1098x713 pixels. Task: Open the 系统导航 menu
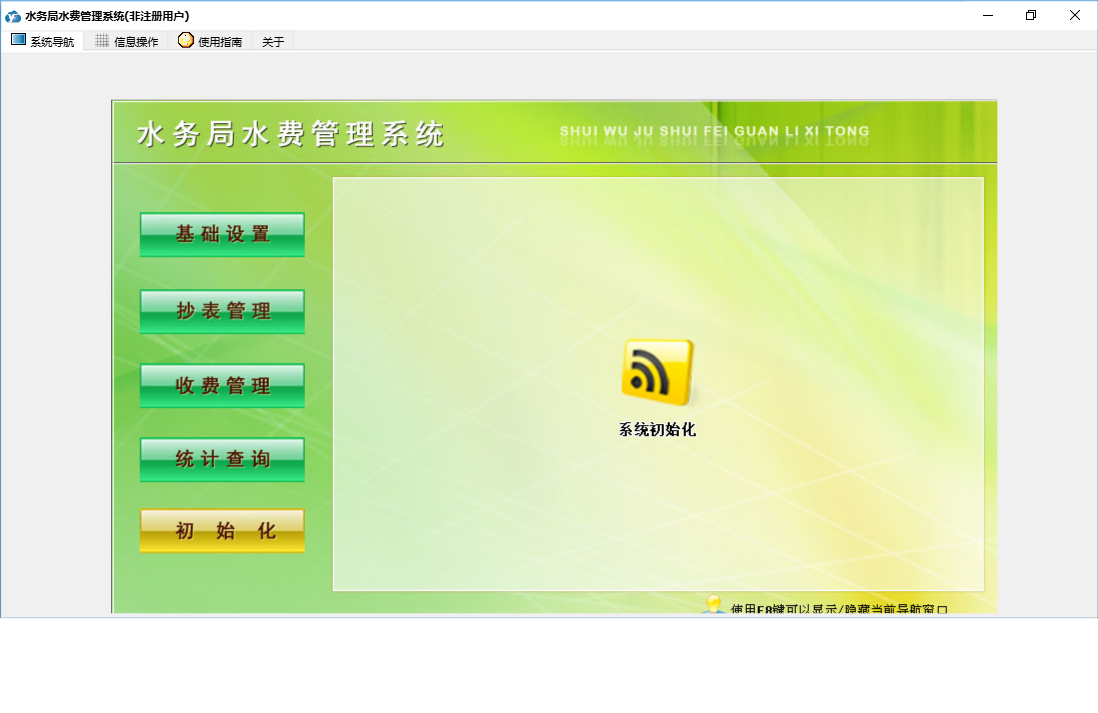[x=43, y=41]
